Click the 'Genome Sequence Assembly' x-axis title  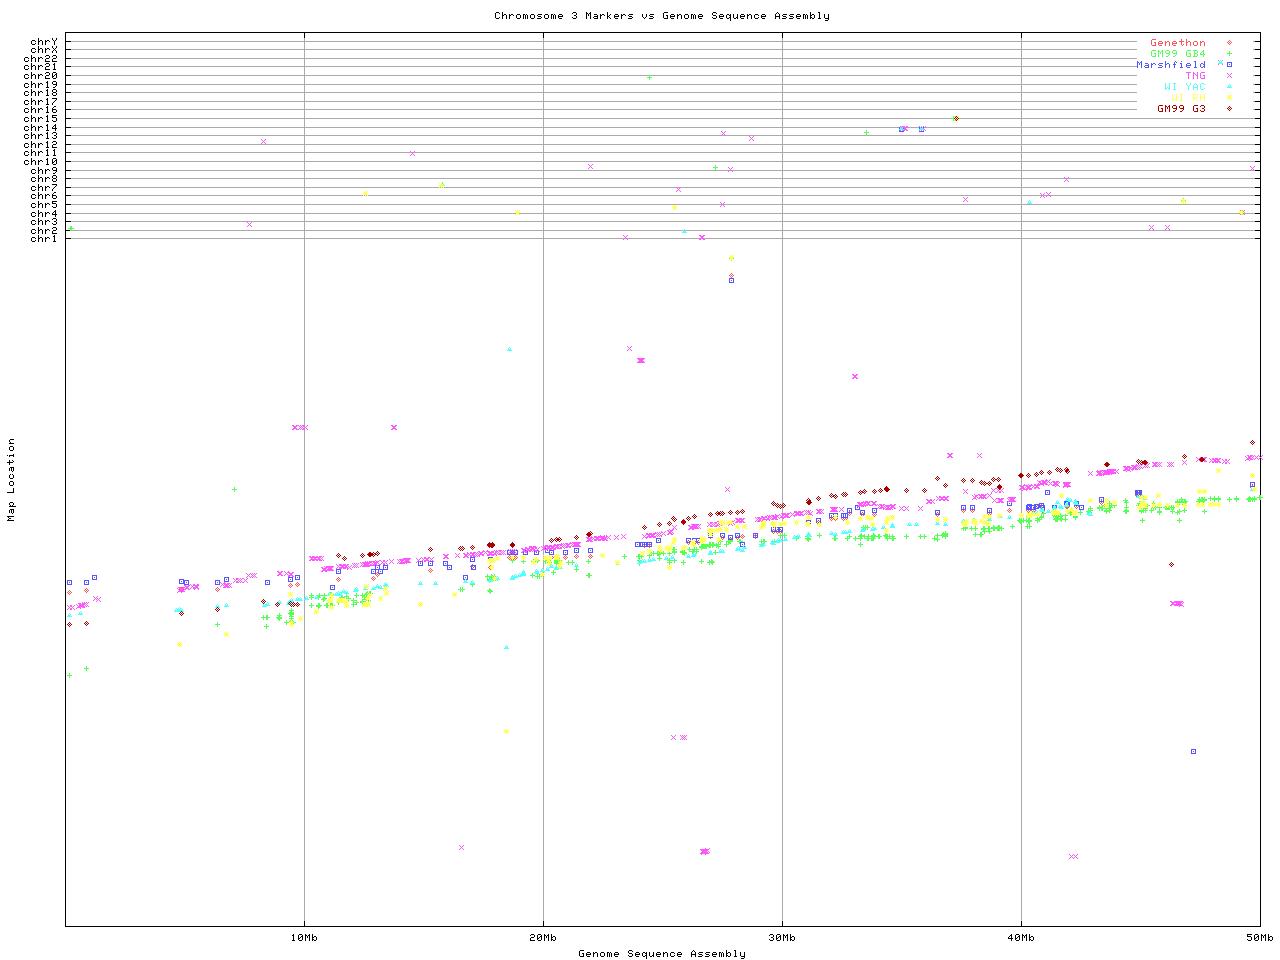[661, 953]
